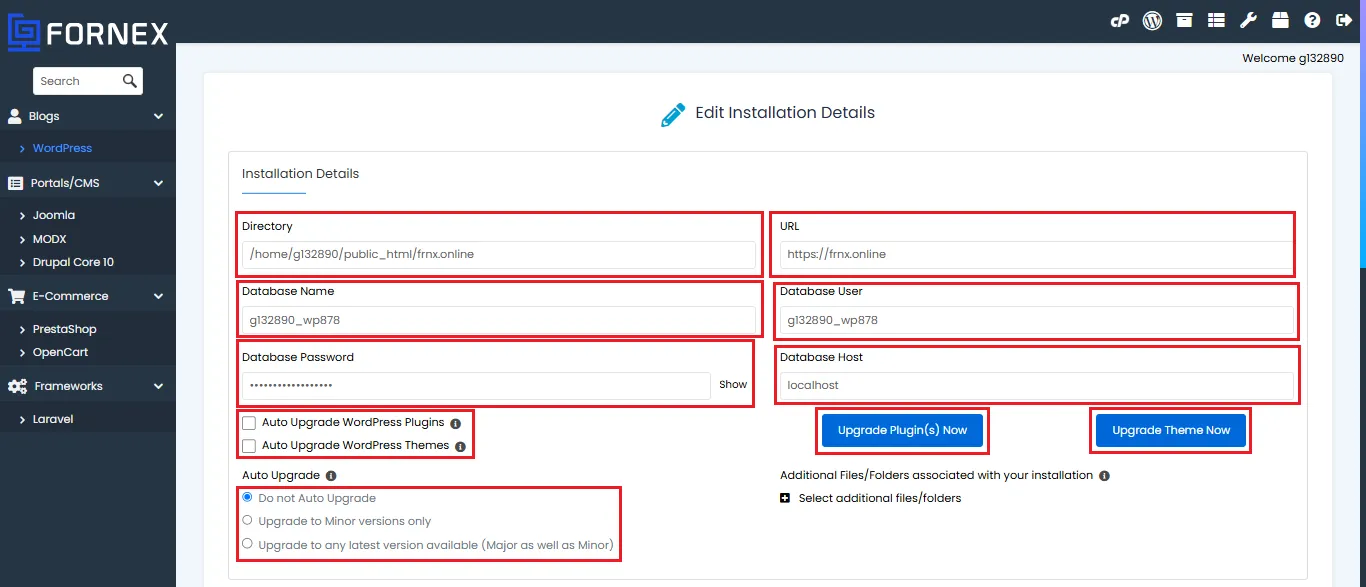Click the Welcome g132890 text
This screenshot has width=1366, height=587.
pyautogui.click(x=1293, y=58)
